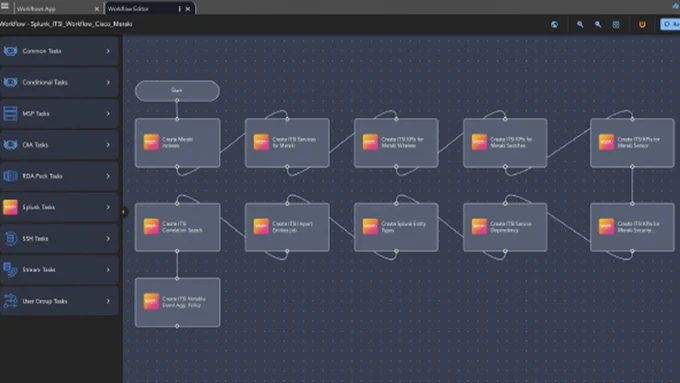Click Splunk icon on Notable Event Agg. Policy node
This screenshot has width=680, height=383.
(151, 301)
